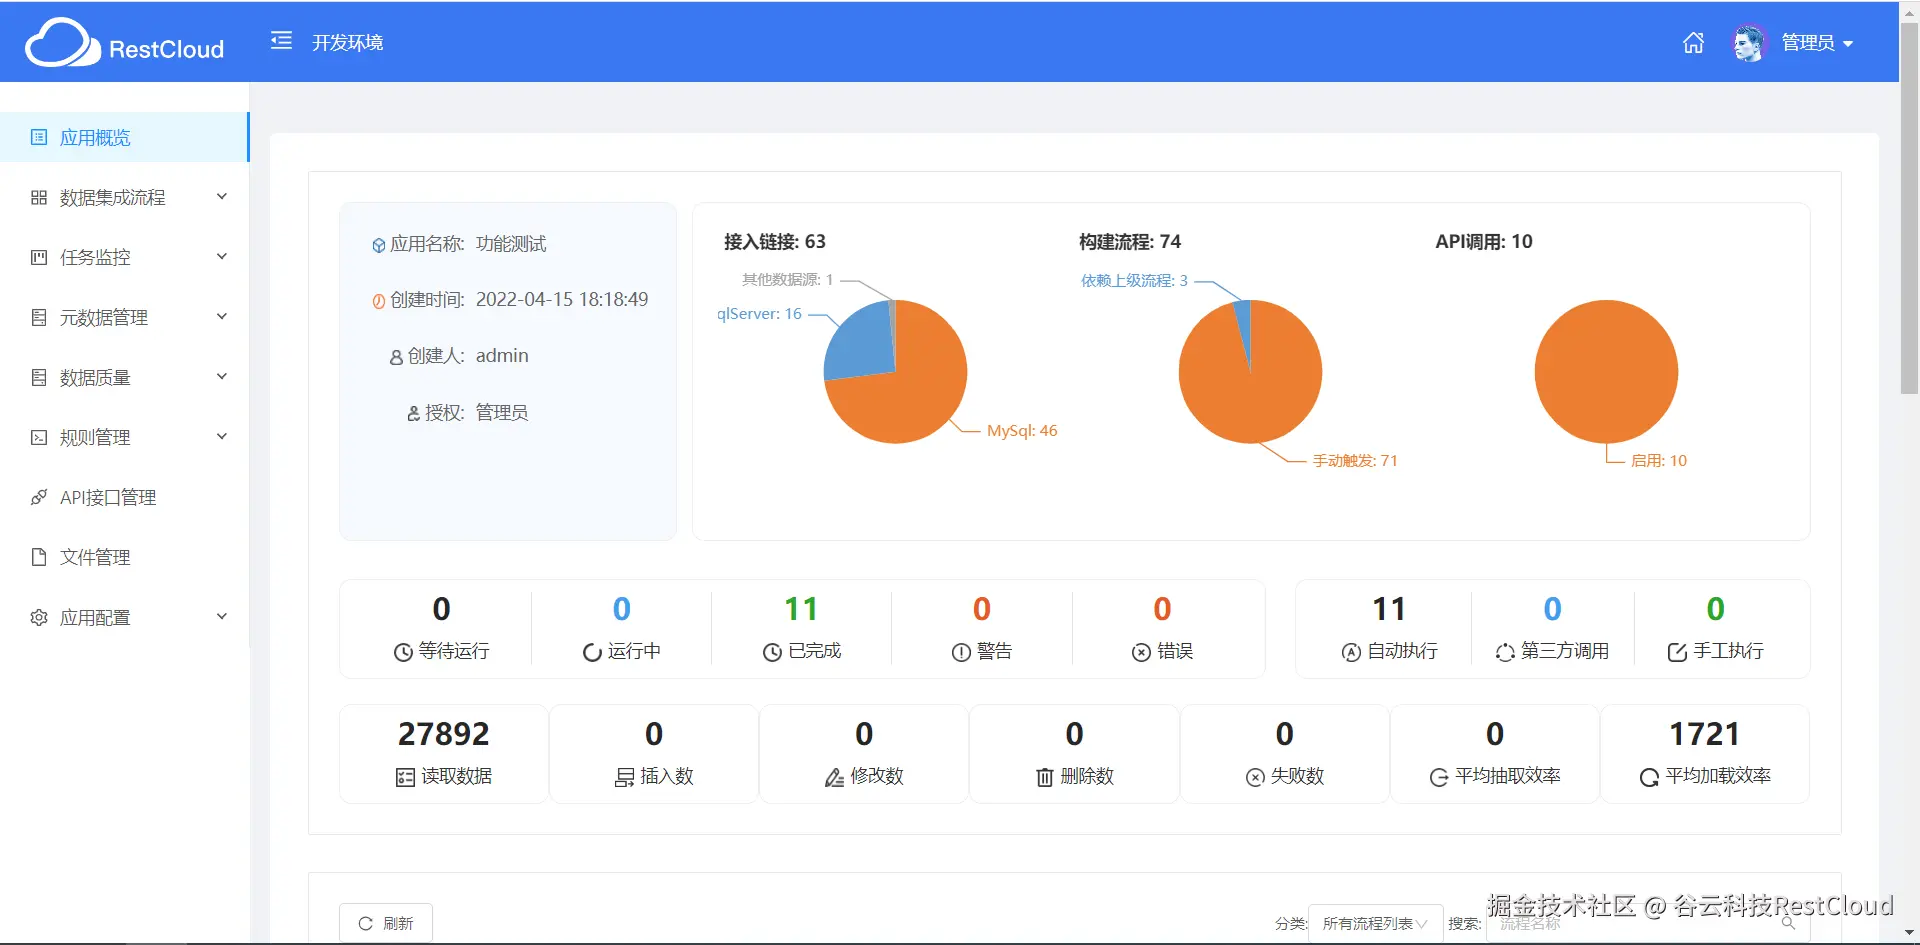Click the 平均加载效率 icon
Image resolution: width=1920 pixels, height=945 pixels.
pyautogui.click(x=1649, y=777)
